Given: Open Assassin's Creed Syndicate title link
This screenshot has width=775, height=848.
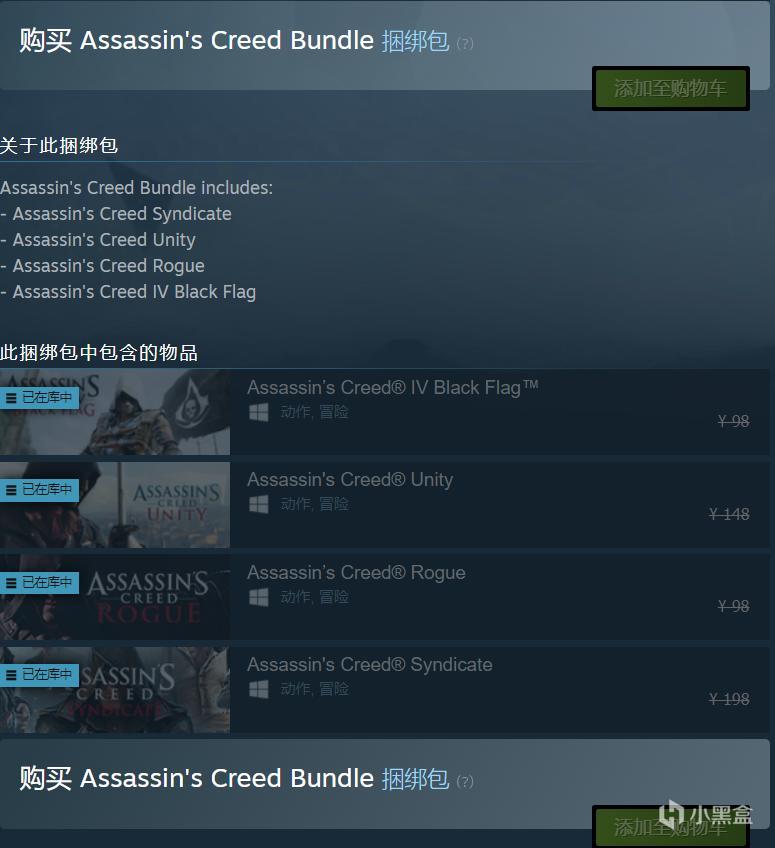Looking at the screenshot, I should [x=370, y=665].
